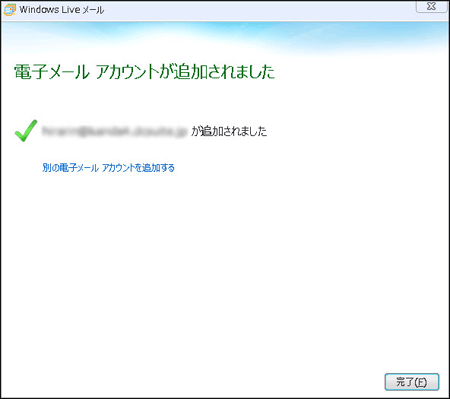Click アカウントが追加されました in green heading
This screenshot has width=450, height=399.
tap(185, 72)
